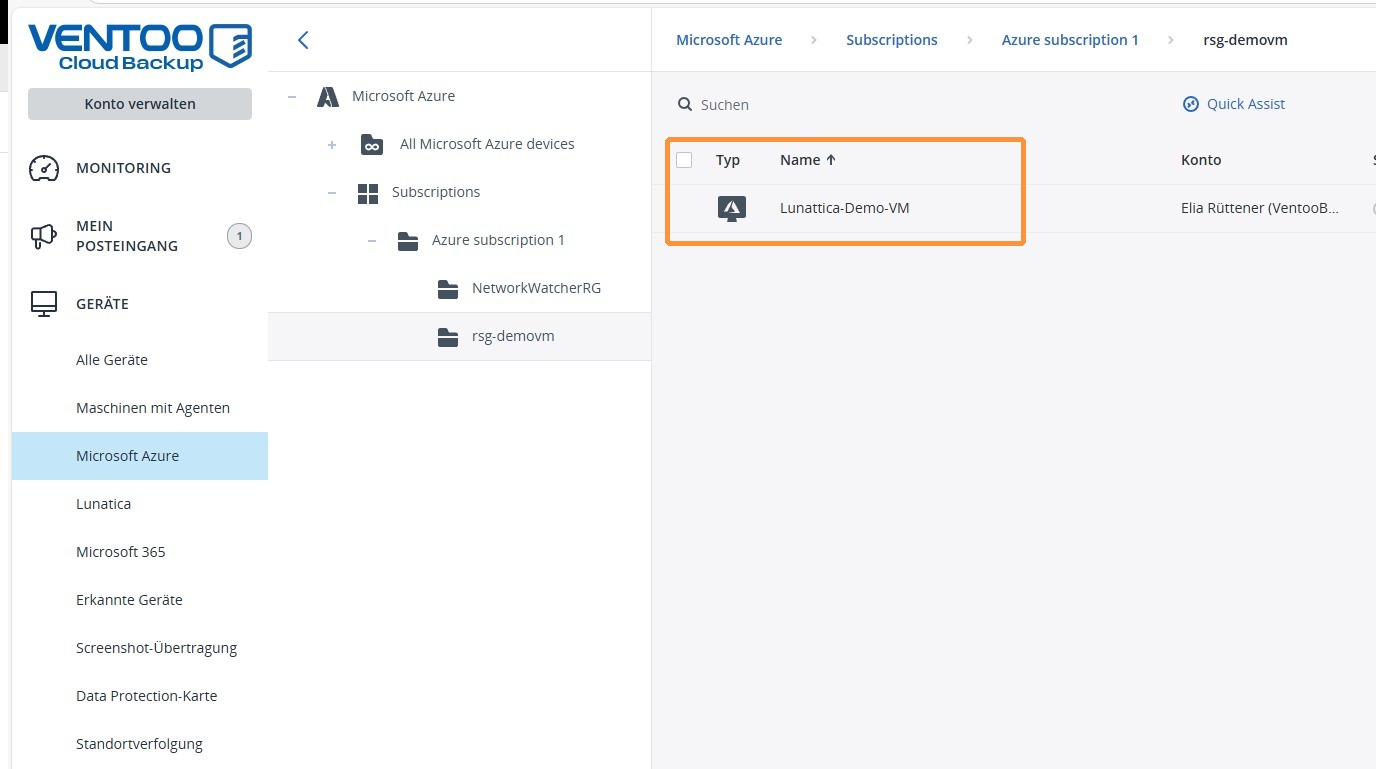Click the Monitoring gauge icon
Image resolution: width=1376 pixels, height=769 pixels.
[44, 168]
